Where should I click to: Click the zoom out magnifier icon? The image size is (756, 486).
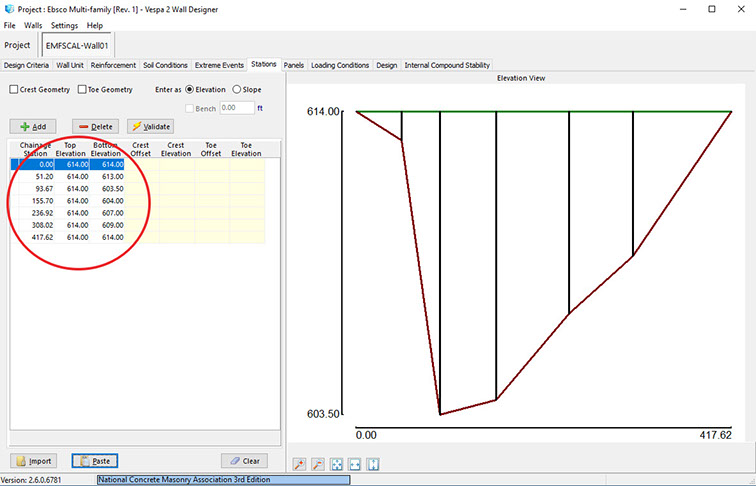coord(317,464)
